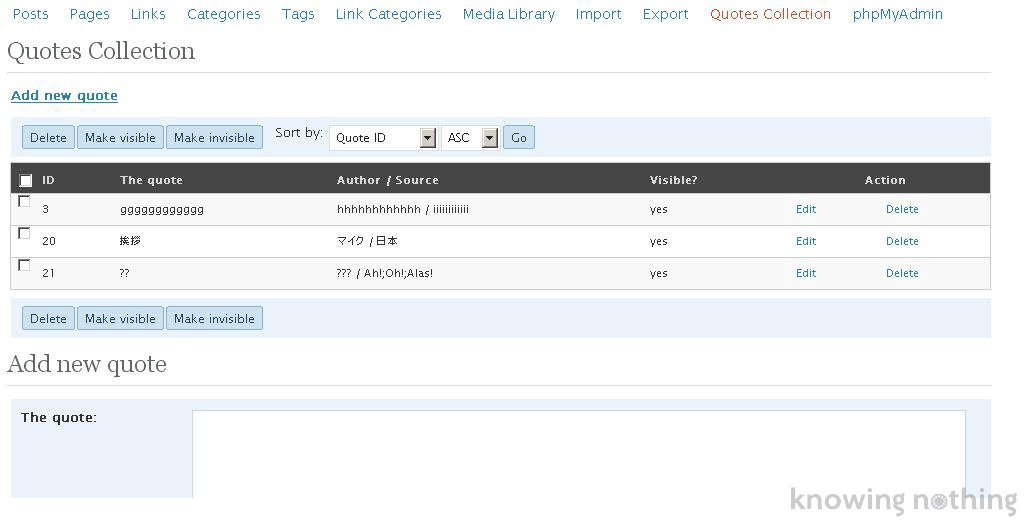Click the 'hhhhhhhhhhhh / iiiiiiiiiiii' author cell

coord(403,209)
